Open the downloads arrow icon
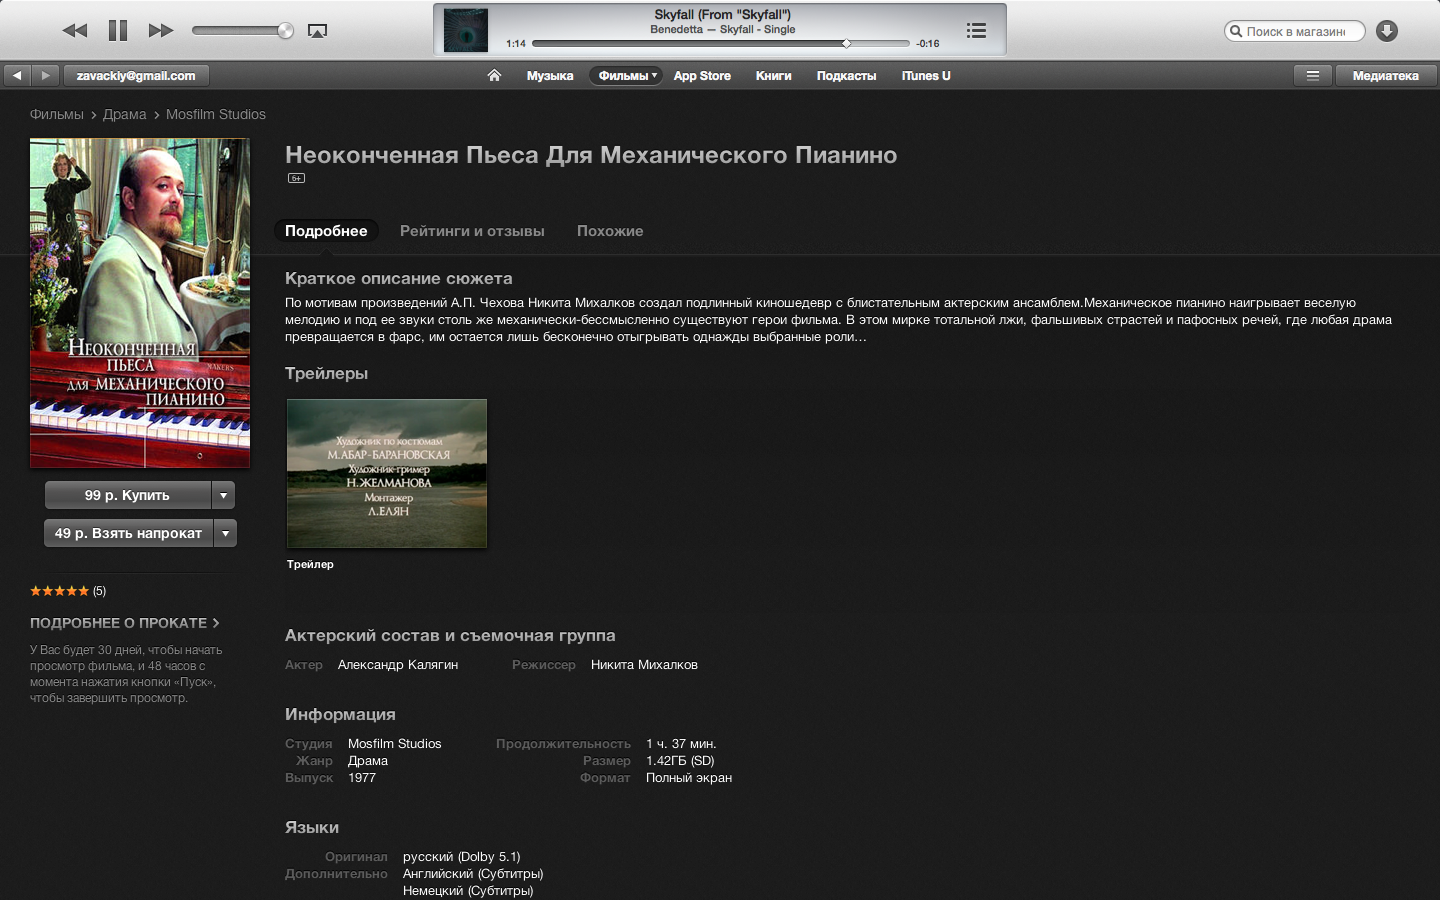 coord(1387,31)
